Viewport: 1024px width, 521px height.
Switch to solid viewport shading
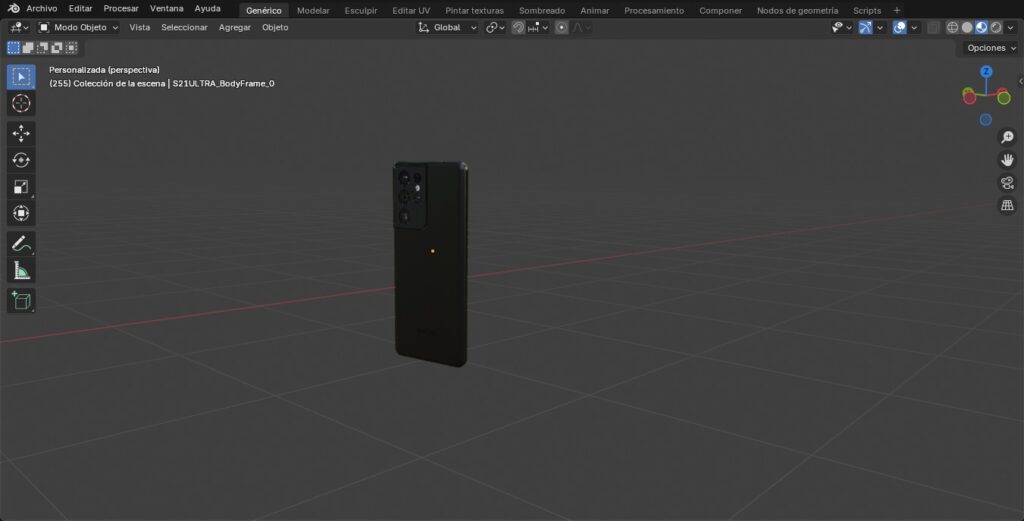(967, 27)
